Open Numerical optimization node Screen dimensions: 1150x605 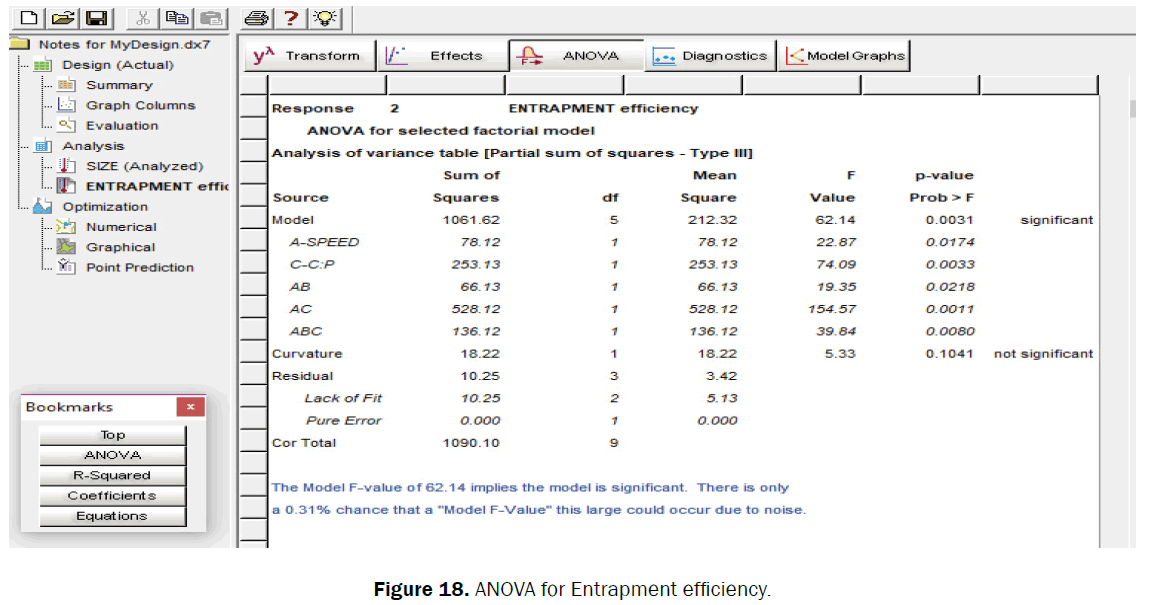tap(120, 227)
